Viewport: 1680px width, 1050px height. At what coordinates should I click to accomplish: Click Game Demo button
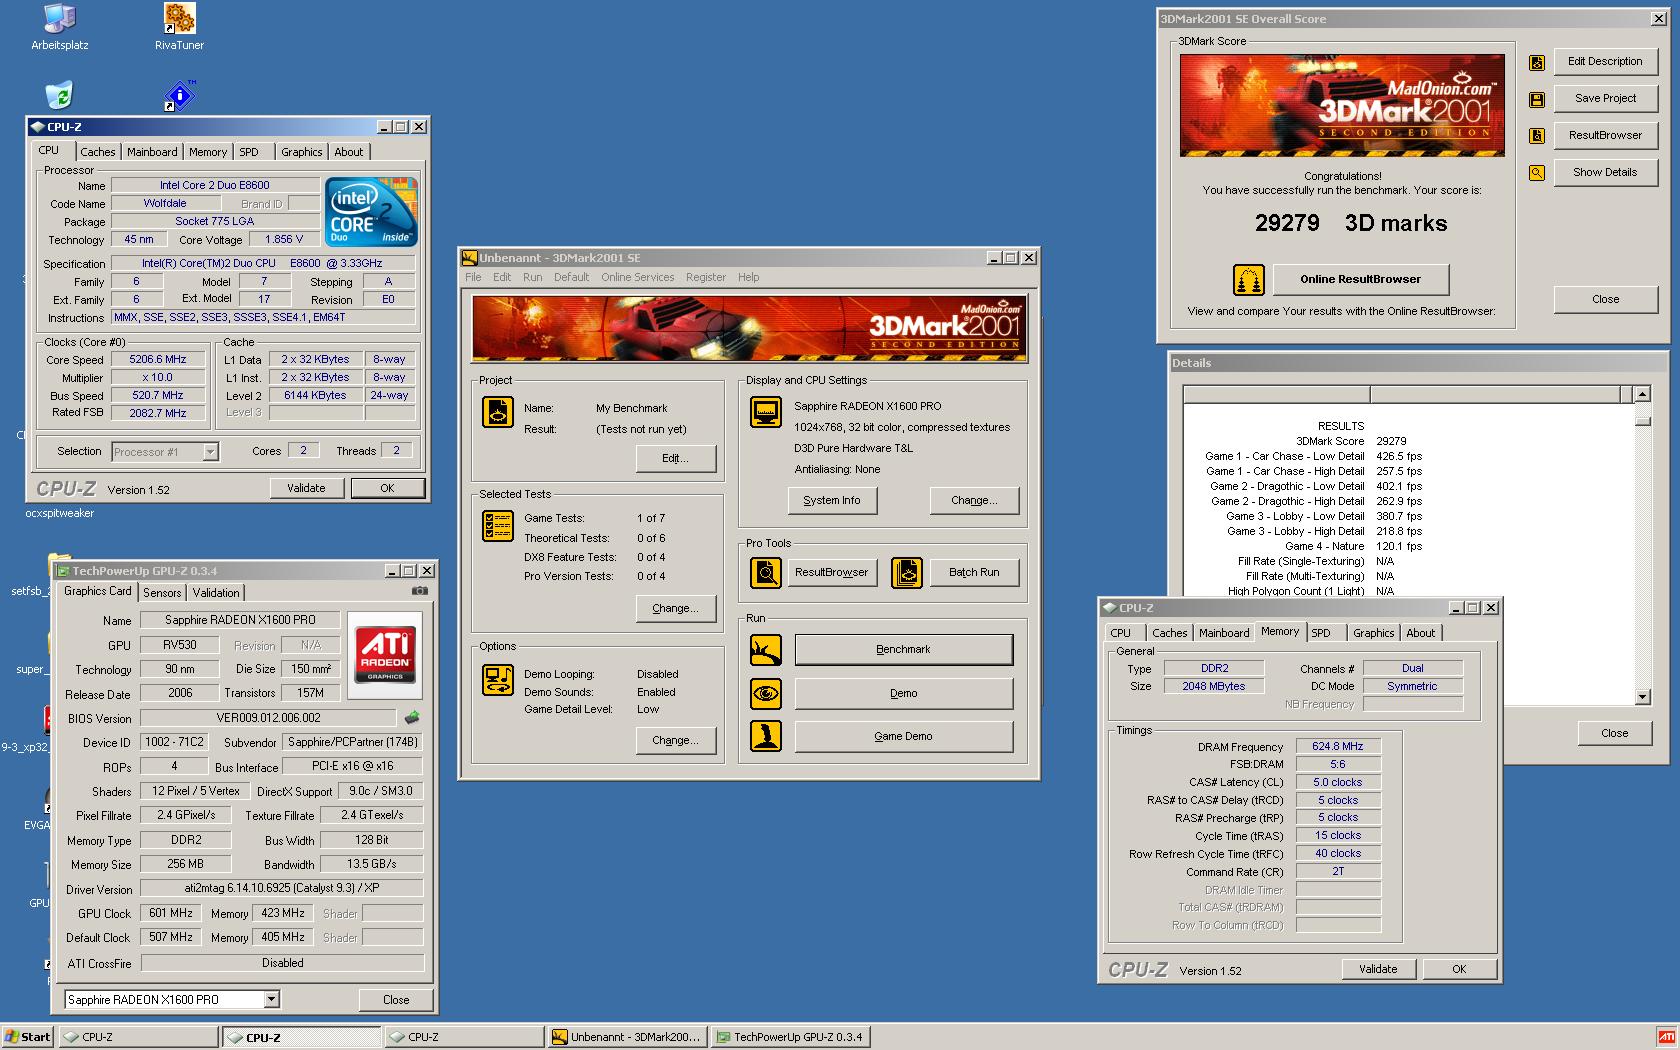pyautogui.click(x=903, y=736)
